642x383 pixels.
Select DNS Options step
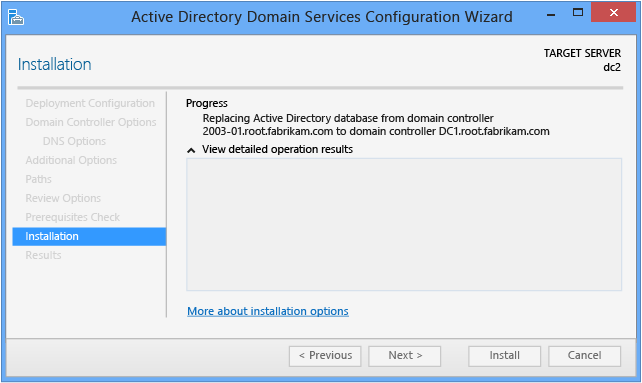tap(74, 141)
